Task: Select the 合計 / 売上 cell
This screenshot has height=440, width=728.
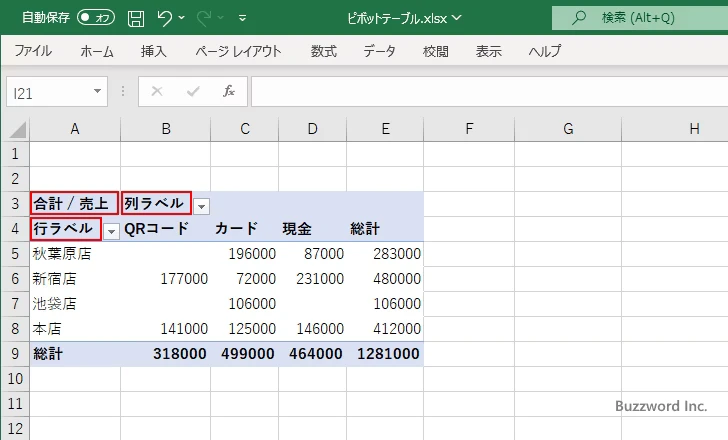Action: click(x=75, y=203)
